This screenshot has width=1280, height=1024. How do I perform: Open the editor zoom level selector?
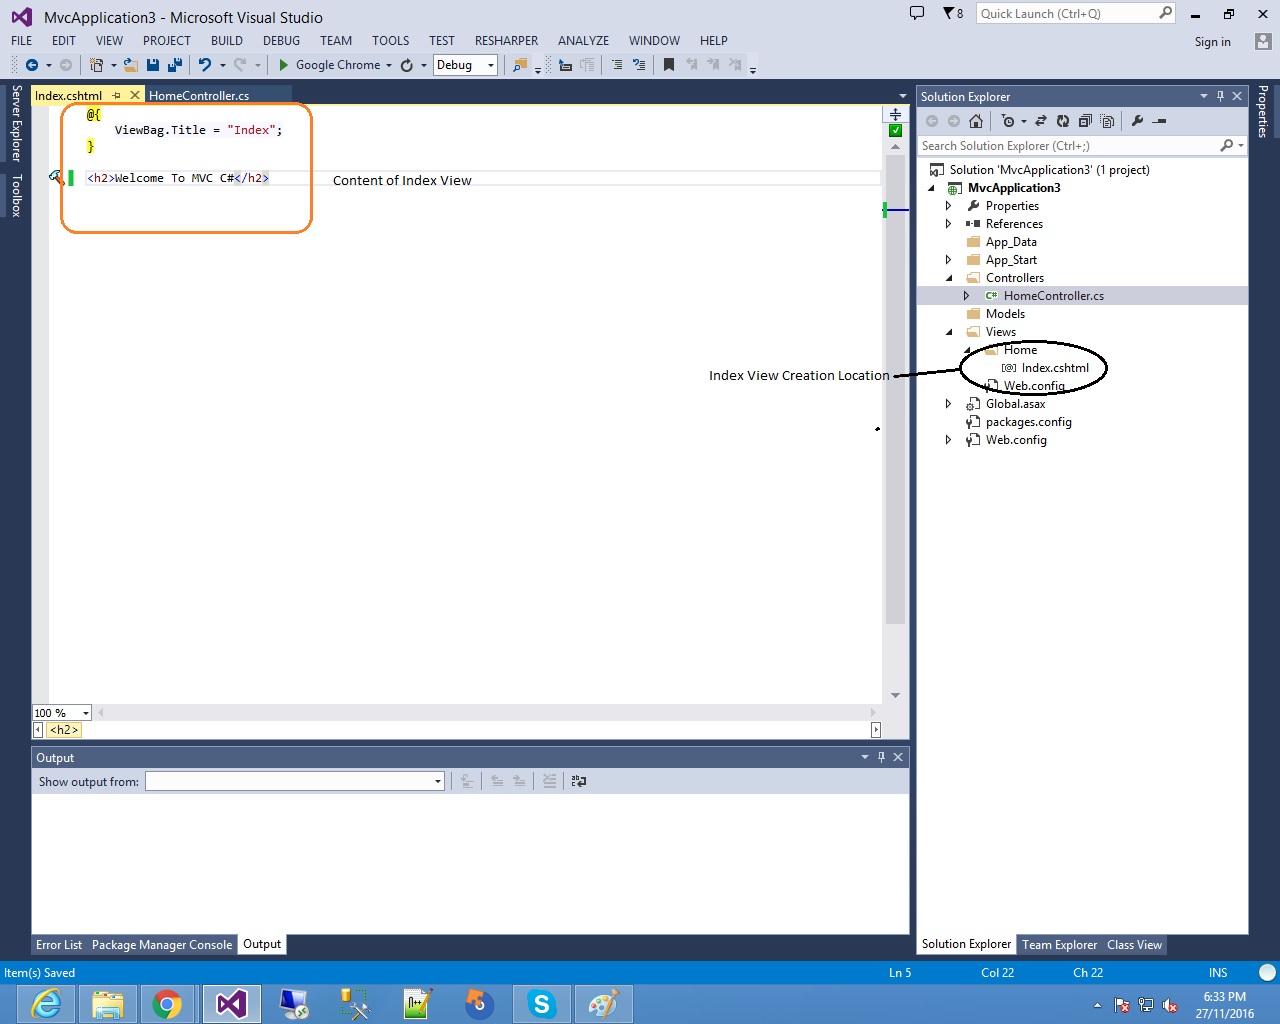tap(61, 712)
